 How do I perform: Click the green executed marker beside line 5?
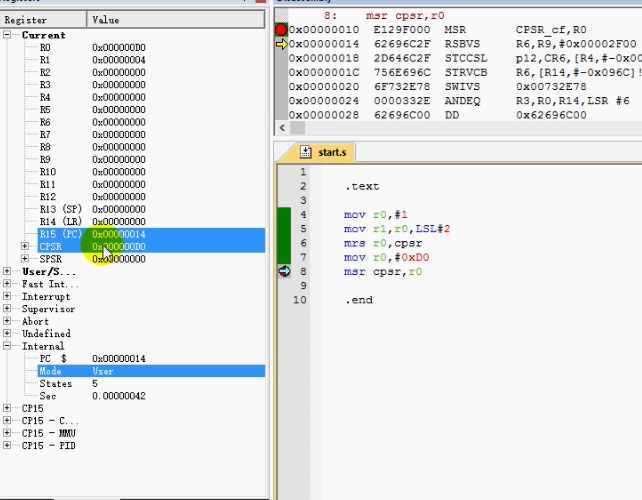[x=284, y=229]
